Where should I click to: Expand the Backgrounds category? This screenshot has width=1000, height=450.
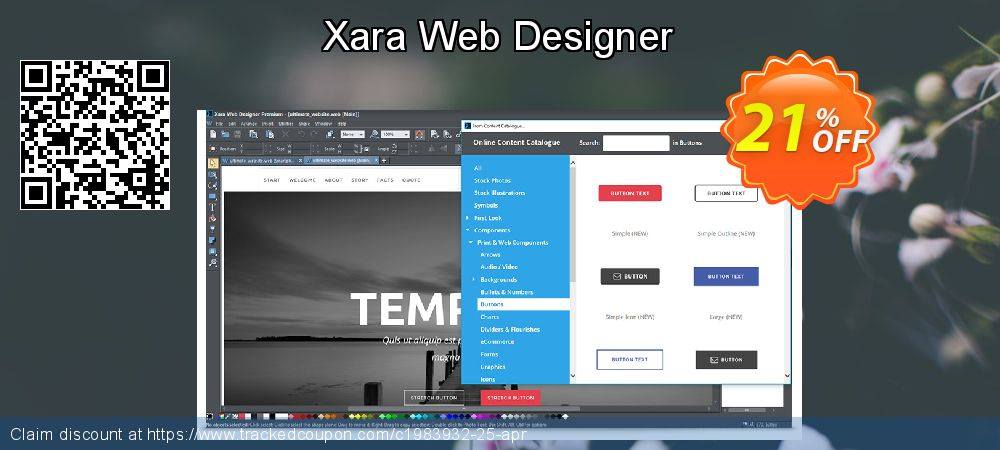point(474,279)
